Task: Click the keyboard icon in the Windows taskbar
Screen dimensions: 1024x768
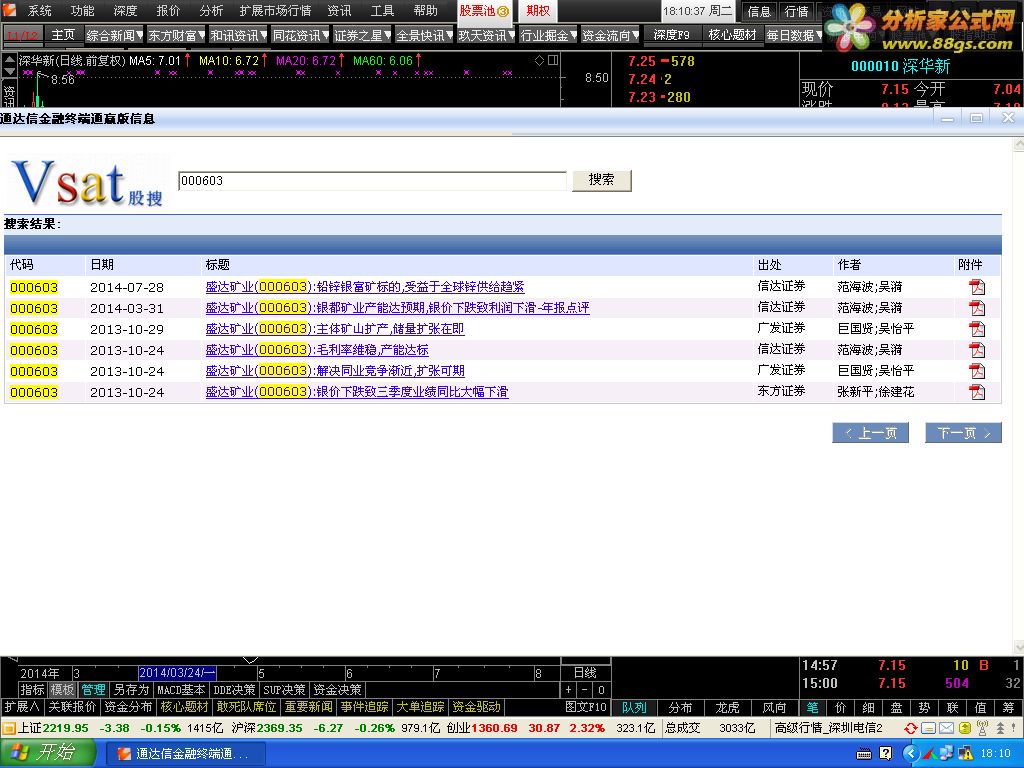Action: click(x=863, y=754)
